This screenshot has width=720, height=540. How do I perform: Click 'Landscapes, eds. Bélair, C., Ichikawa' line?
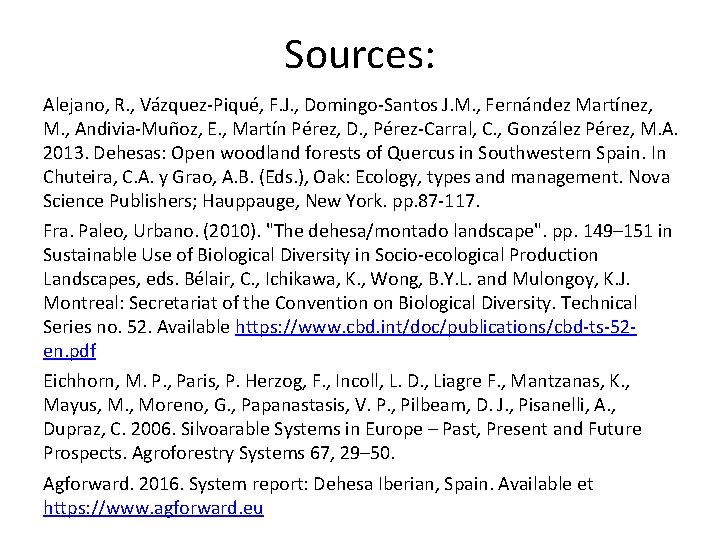337,279
